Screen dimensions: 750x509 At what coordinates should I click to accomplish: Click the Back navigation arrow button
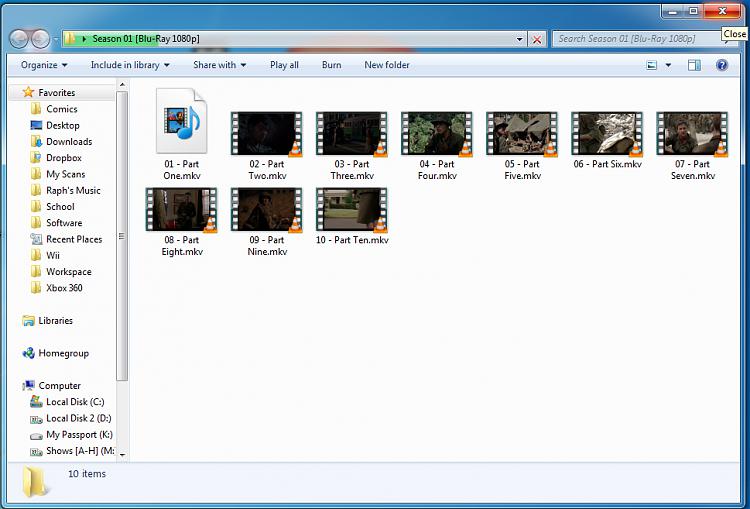(19, 39)
